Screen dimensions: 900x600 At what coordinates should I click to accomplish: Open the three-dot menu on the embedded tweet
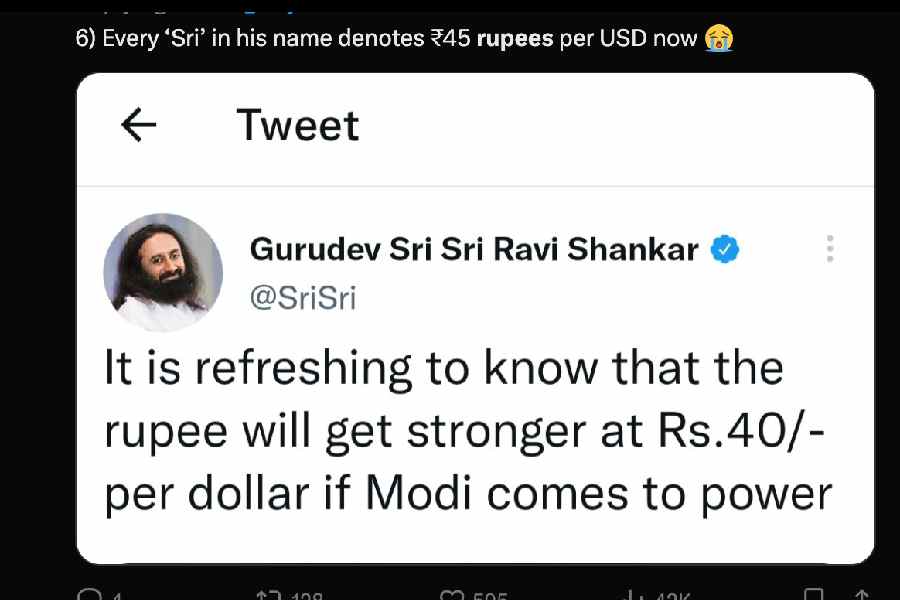[830, 249]
